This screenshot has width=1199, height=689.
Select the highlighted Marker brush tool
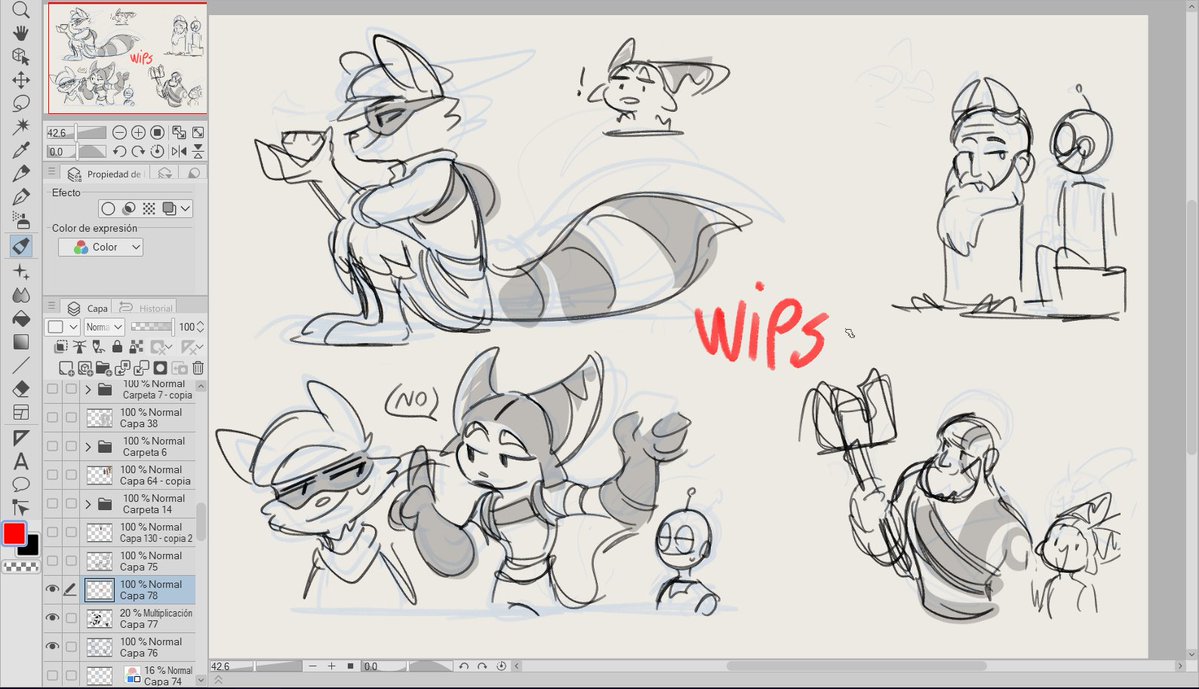click(21, 245)
